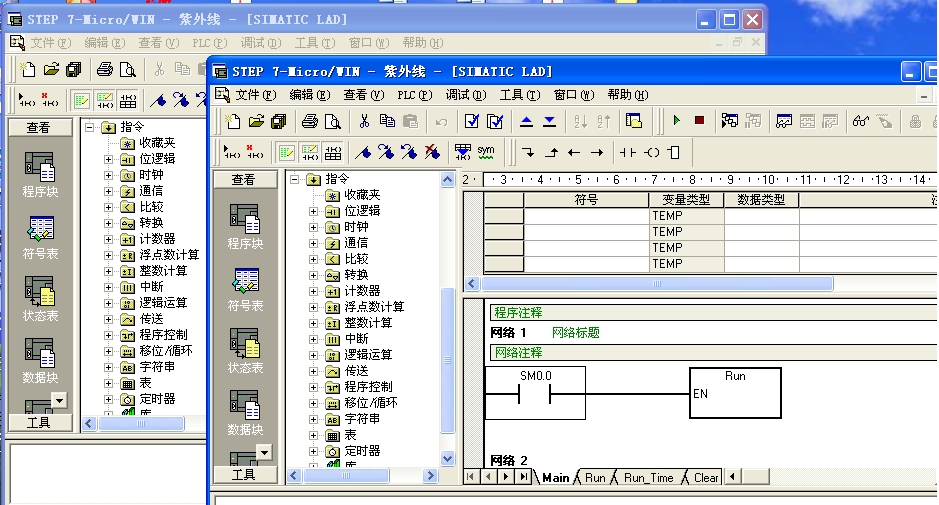Expand 通信 folder in back window tree
This screenshot has width=939, height=505.
[108, 191]
